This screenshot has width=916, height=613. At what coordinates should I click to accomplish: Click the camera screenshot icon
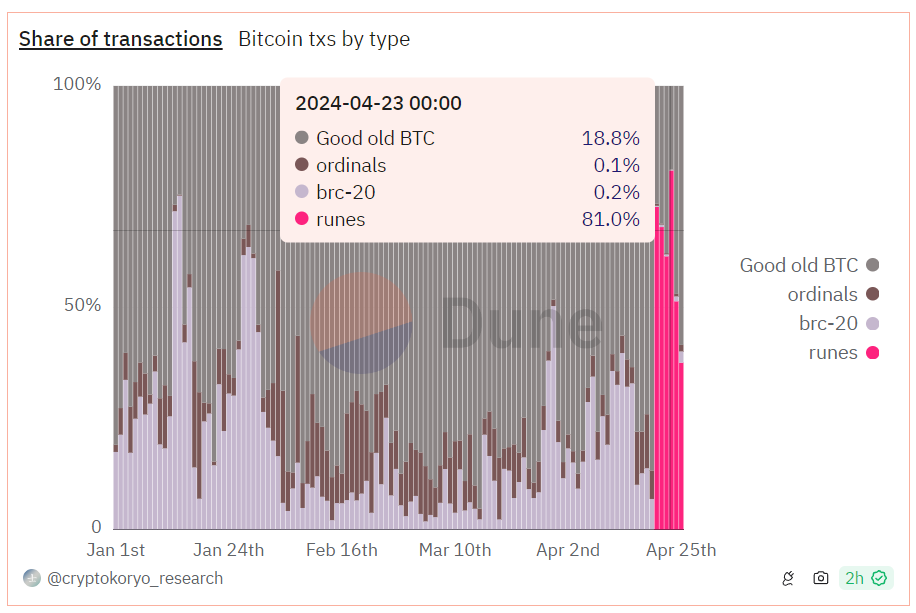click(x=820, y=578)
